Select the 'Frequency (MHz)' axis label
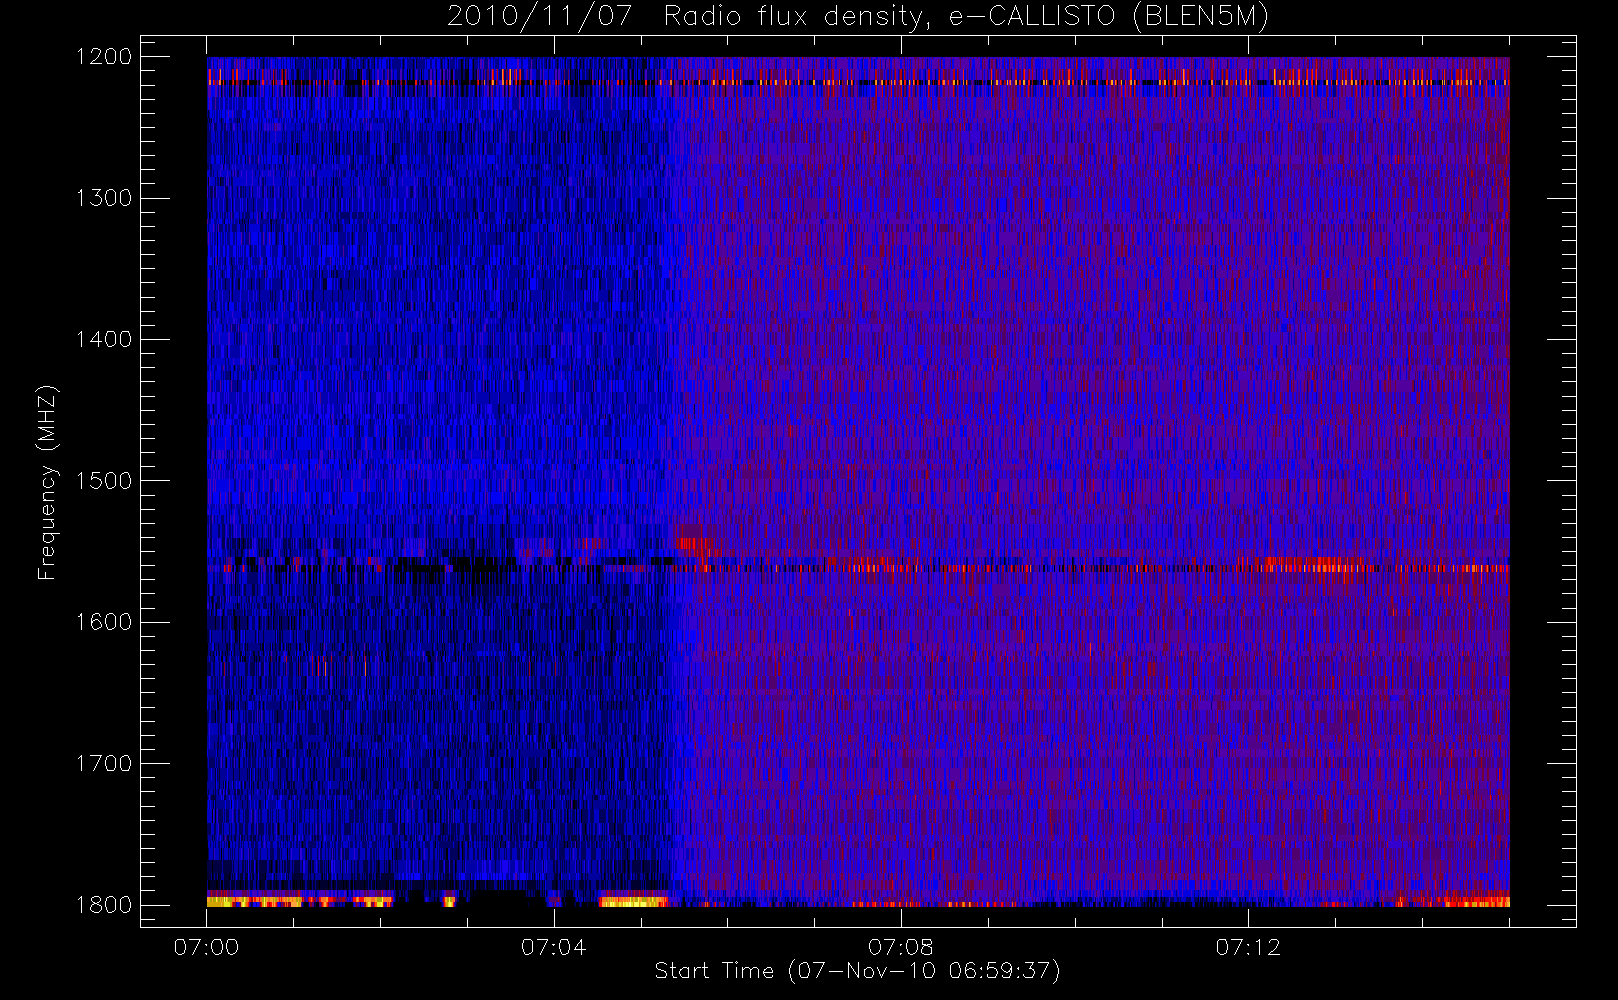Screen dimensions: 1618x1000 tap(47, 482)
